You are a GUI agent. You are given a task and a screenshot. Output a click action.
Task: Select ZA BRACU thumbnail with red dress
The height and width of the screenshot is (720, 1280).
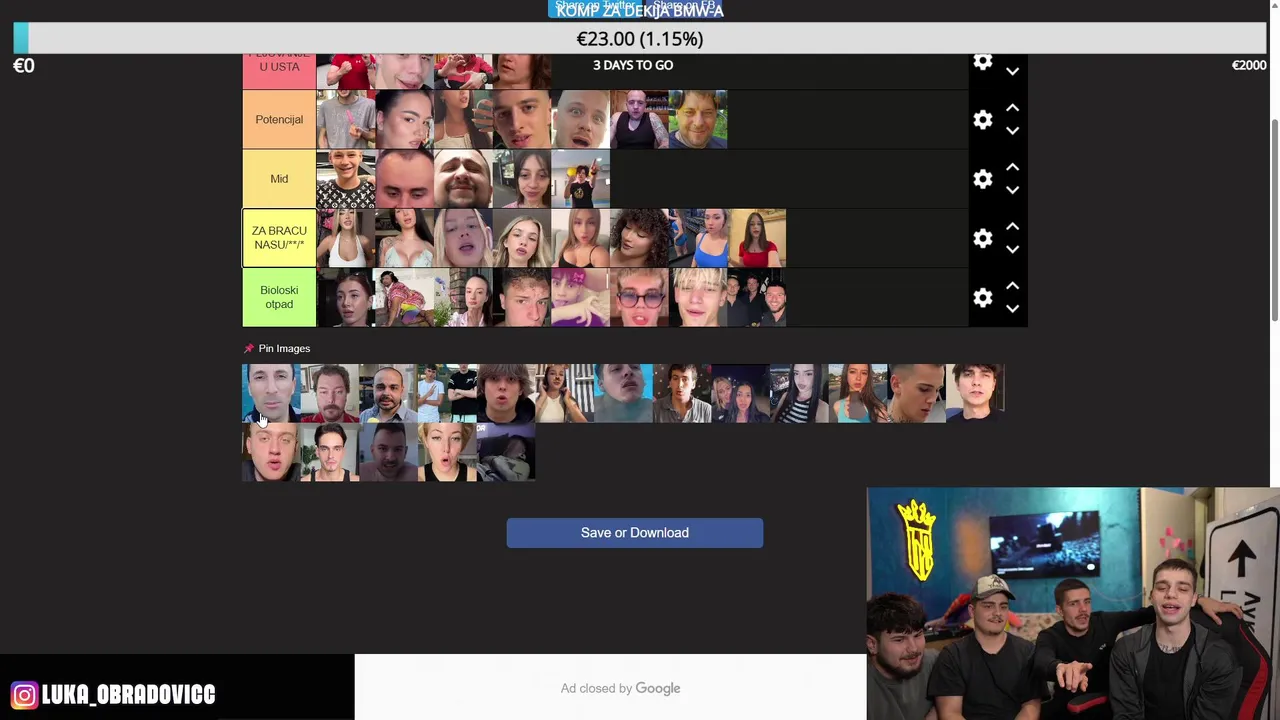(x=756, y=238)
